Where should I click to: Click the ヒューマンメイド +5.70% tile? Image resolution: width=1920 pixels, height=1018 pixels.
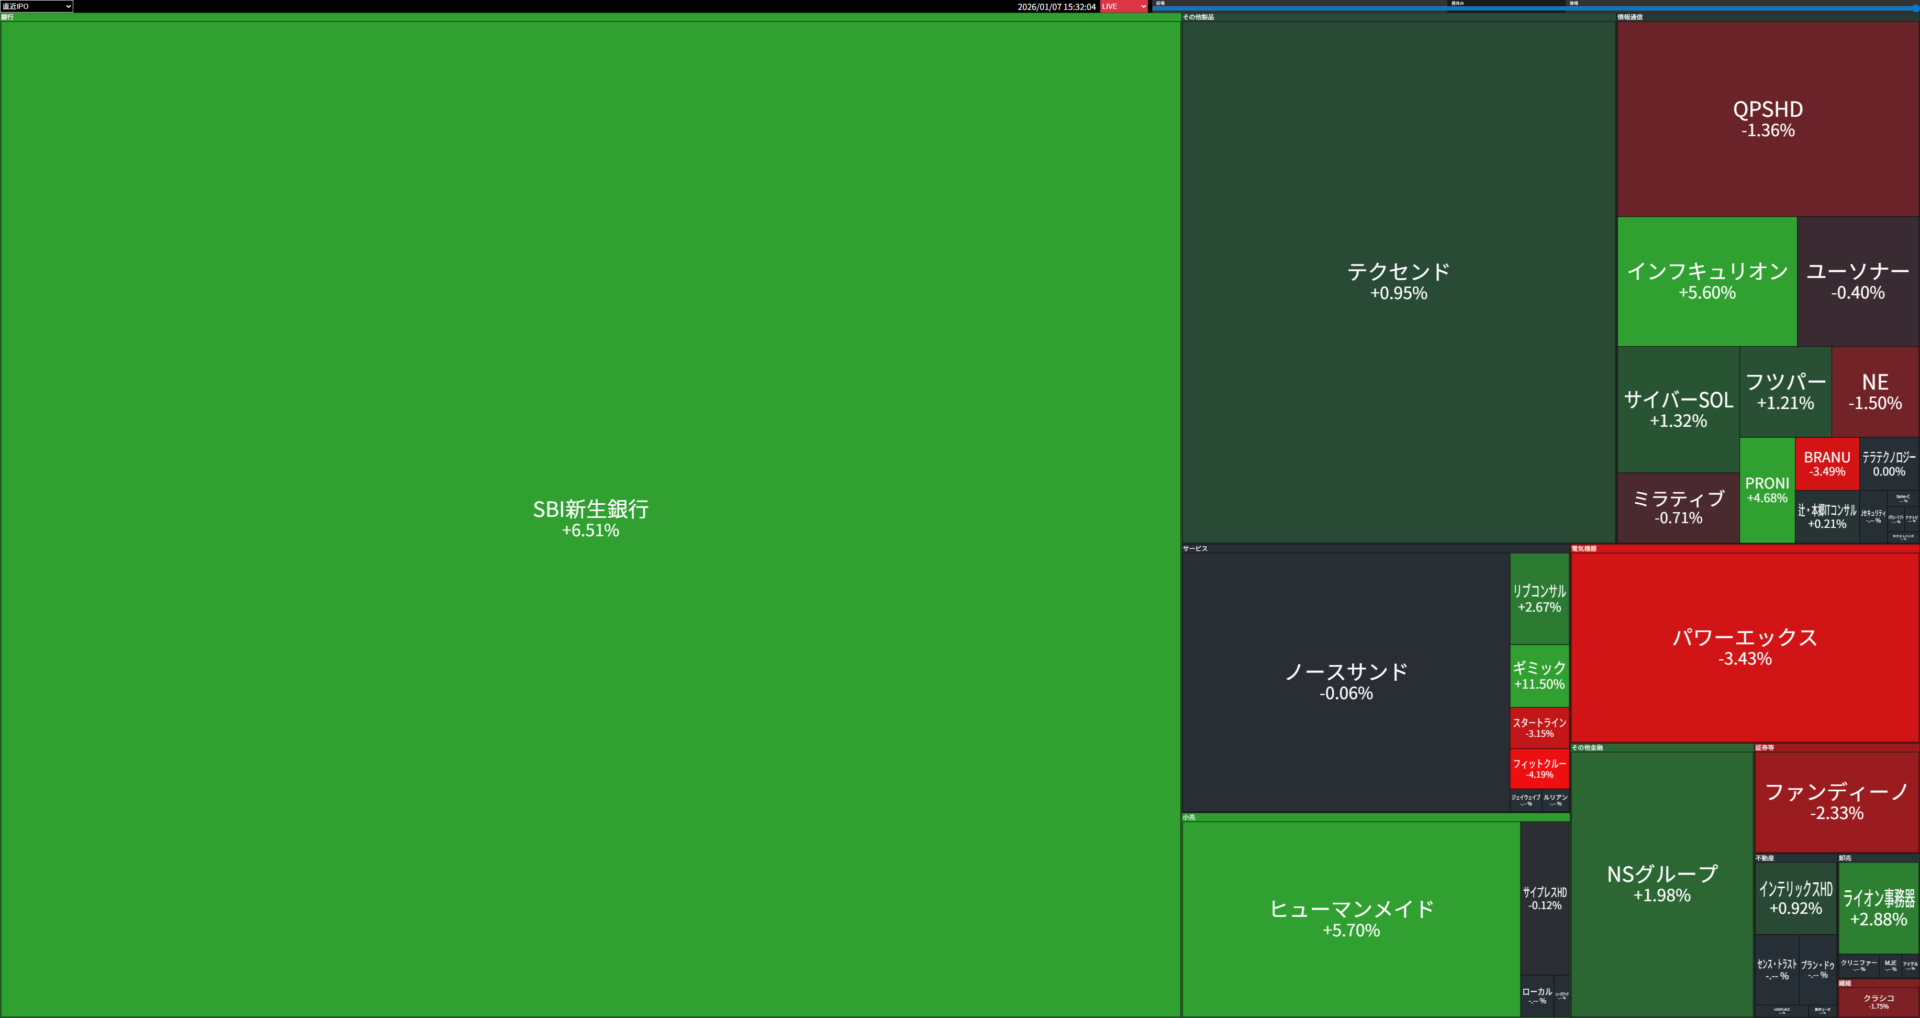[1350, 918]
